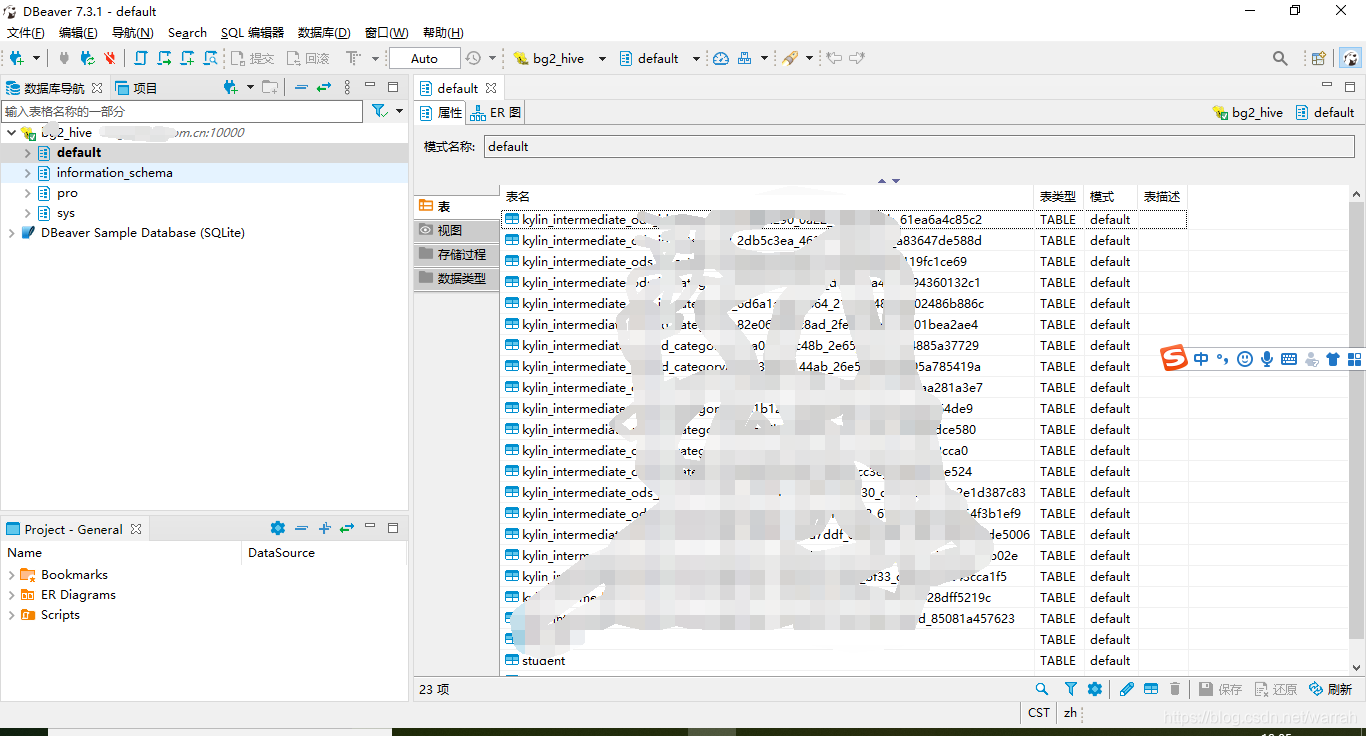Click the bg2_hive breadcrumb link in the editor

tap(1248, 113)
